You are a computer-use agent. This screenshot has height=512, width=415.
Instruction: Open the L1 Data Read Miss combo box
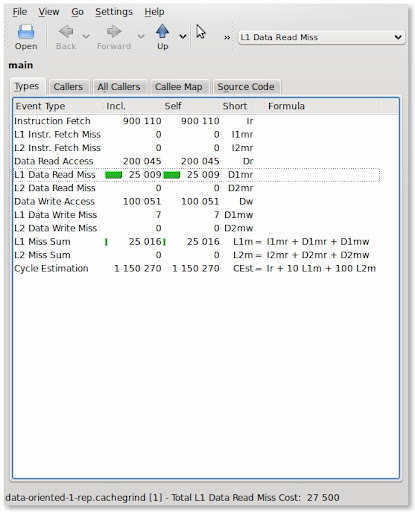pyautogui.click(x=322, y=37)
